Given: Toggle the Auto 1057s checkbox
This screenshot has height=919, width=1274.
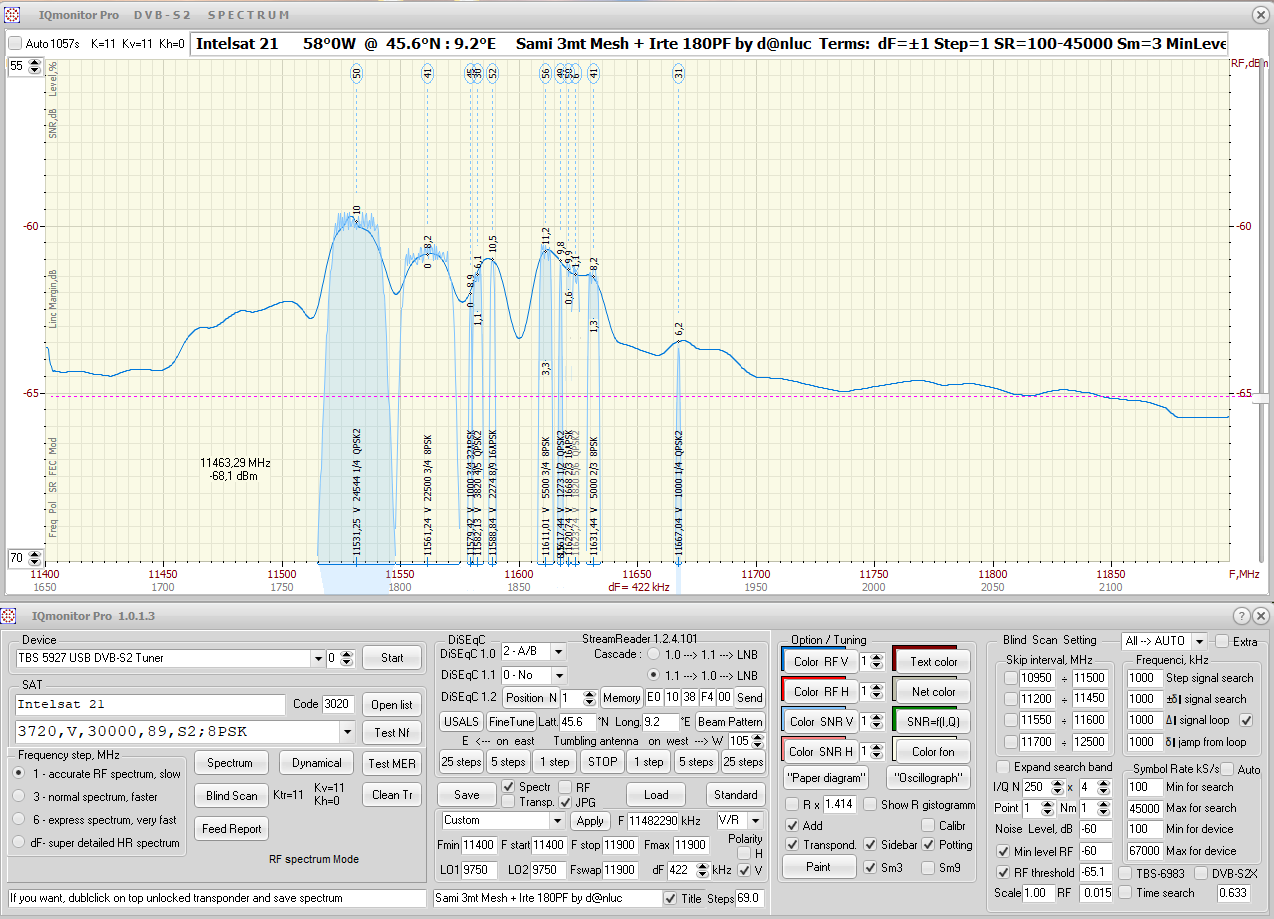Looking at the screenshot, I should coord(15,44).
